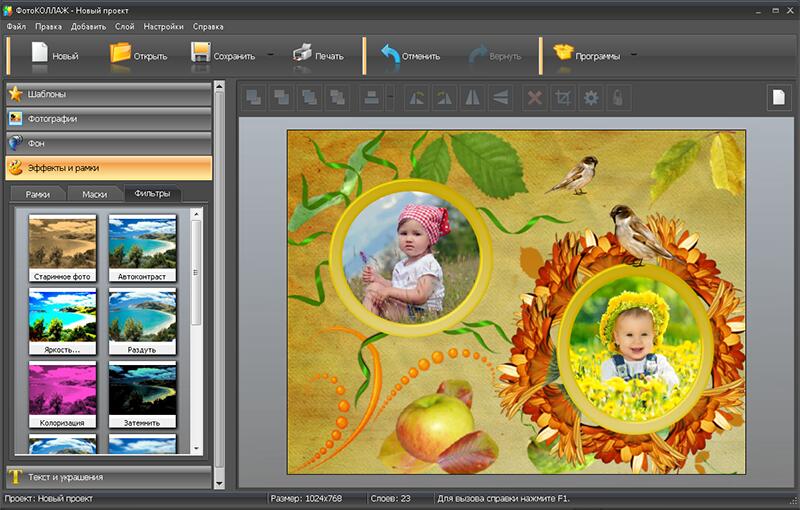800x510 pixels.
Task: Click the Открыть folder button
Action: [136, 55]
